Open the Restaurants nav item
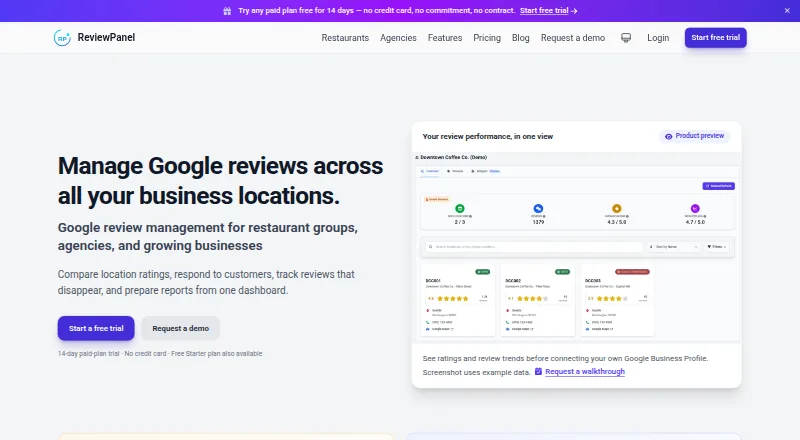800x440 pixels. tap(345, 38)
